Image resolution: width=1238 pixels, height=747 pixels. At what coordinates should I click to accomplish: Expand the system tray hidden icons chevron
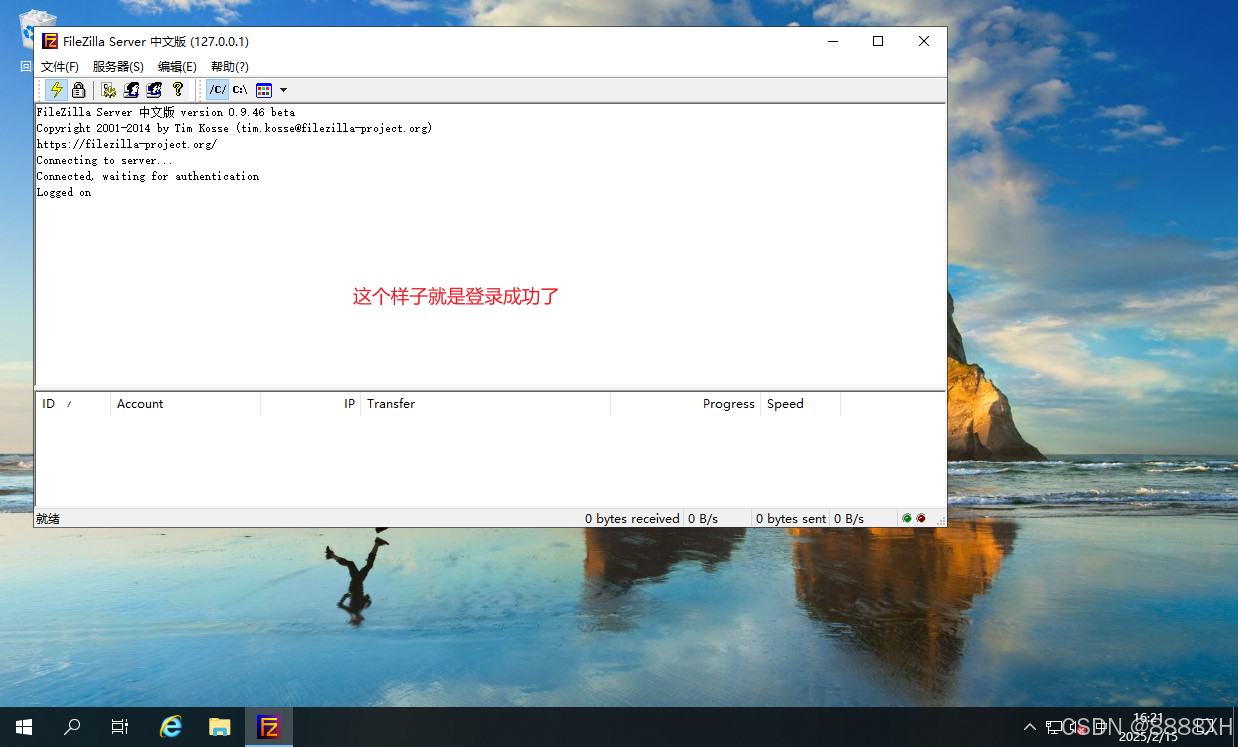click(x=1029, y=727)
